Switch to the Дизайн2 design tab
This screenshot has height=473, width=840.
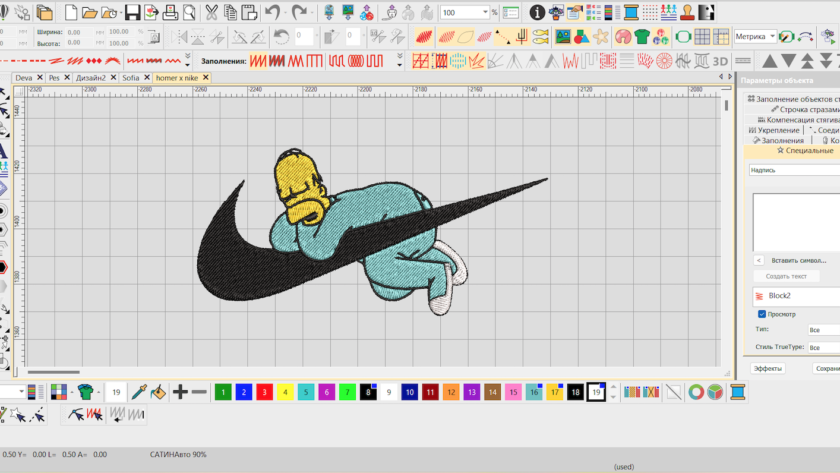point(91,78)
